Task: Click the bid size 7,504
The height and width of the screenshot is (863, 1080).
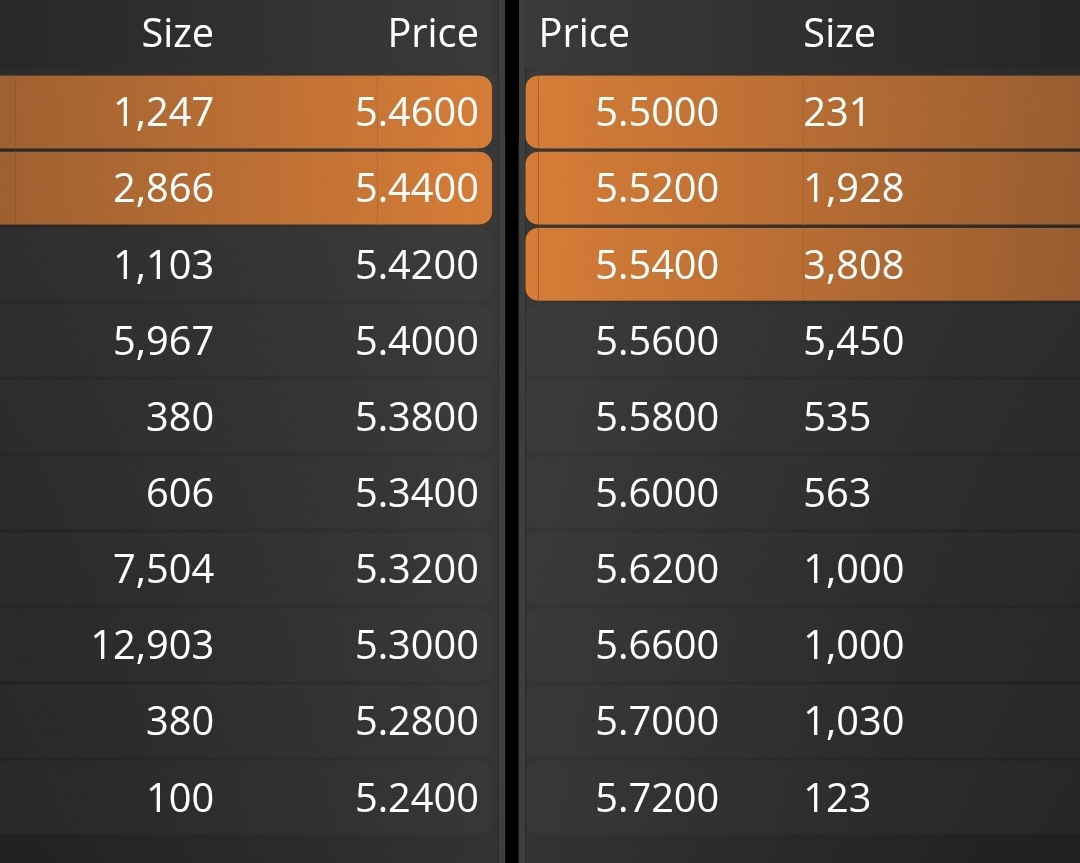Action: tap(163, 569)
